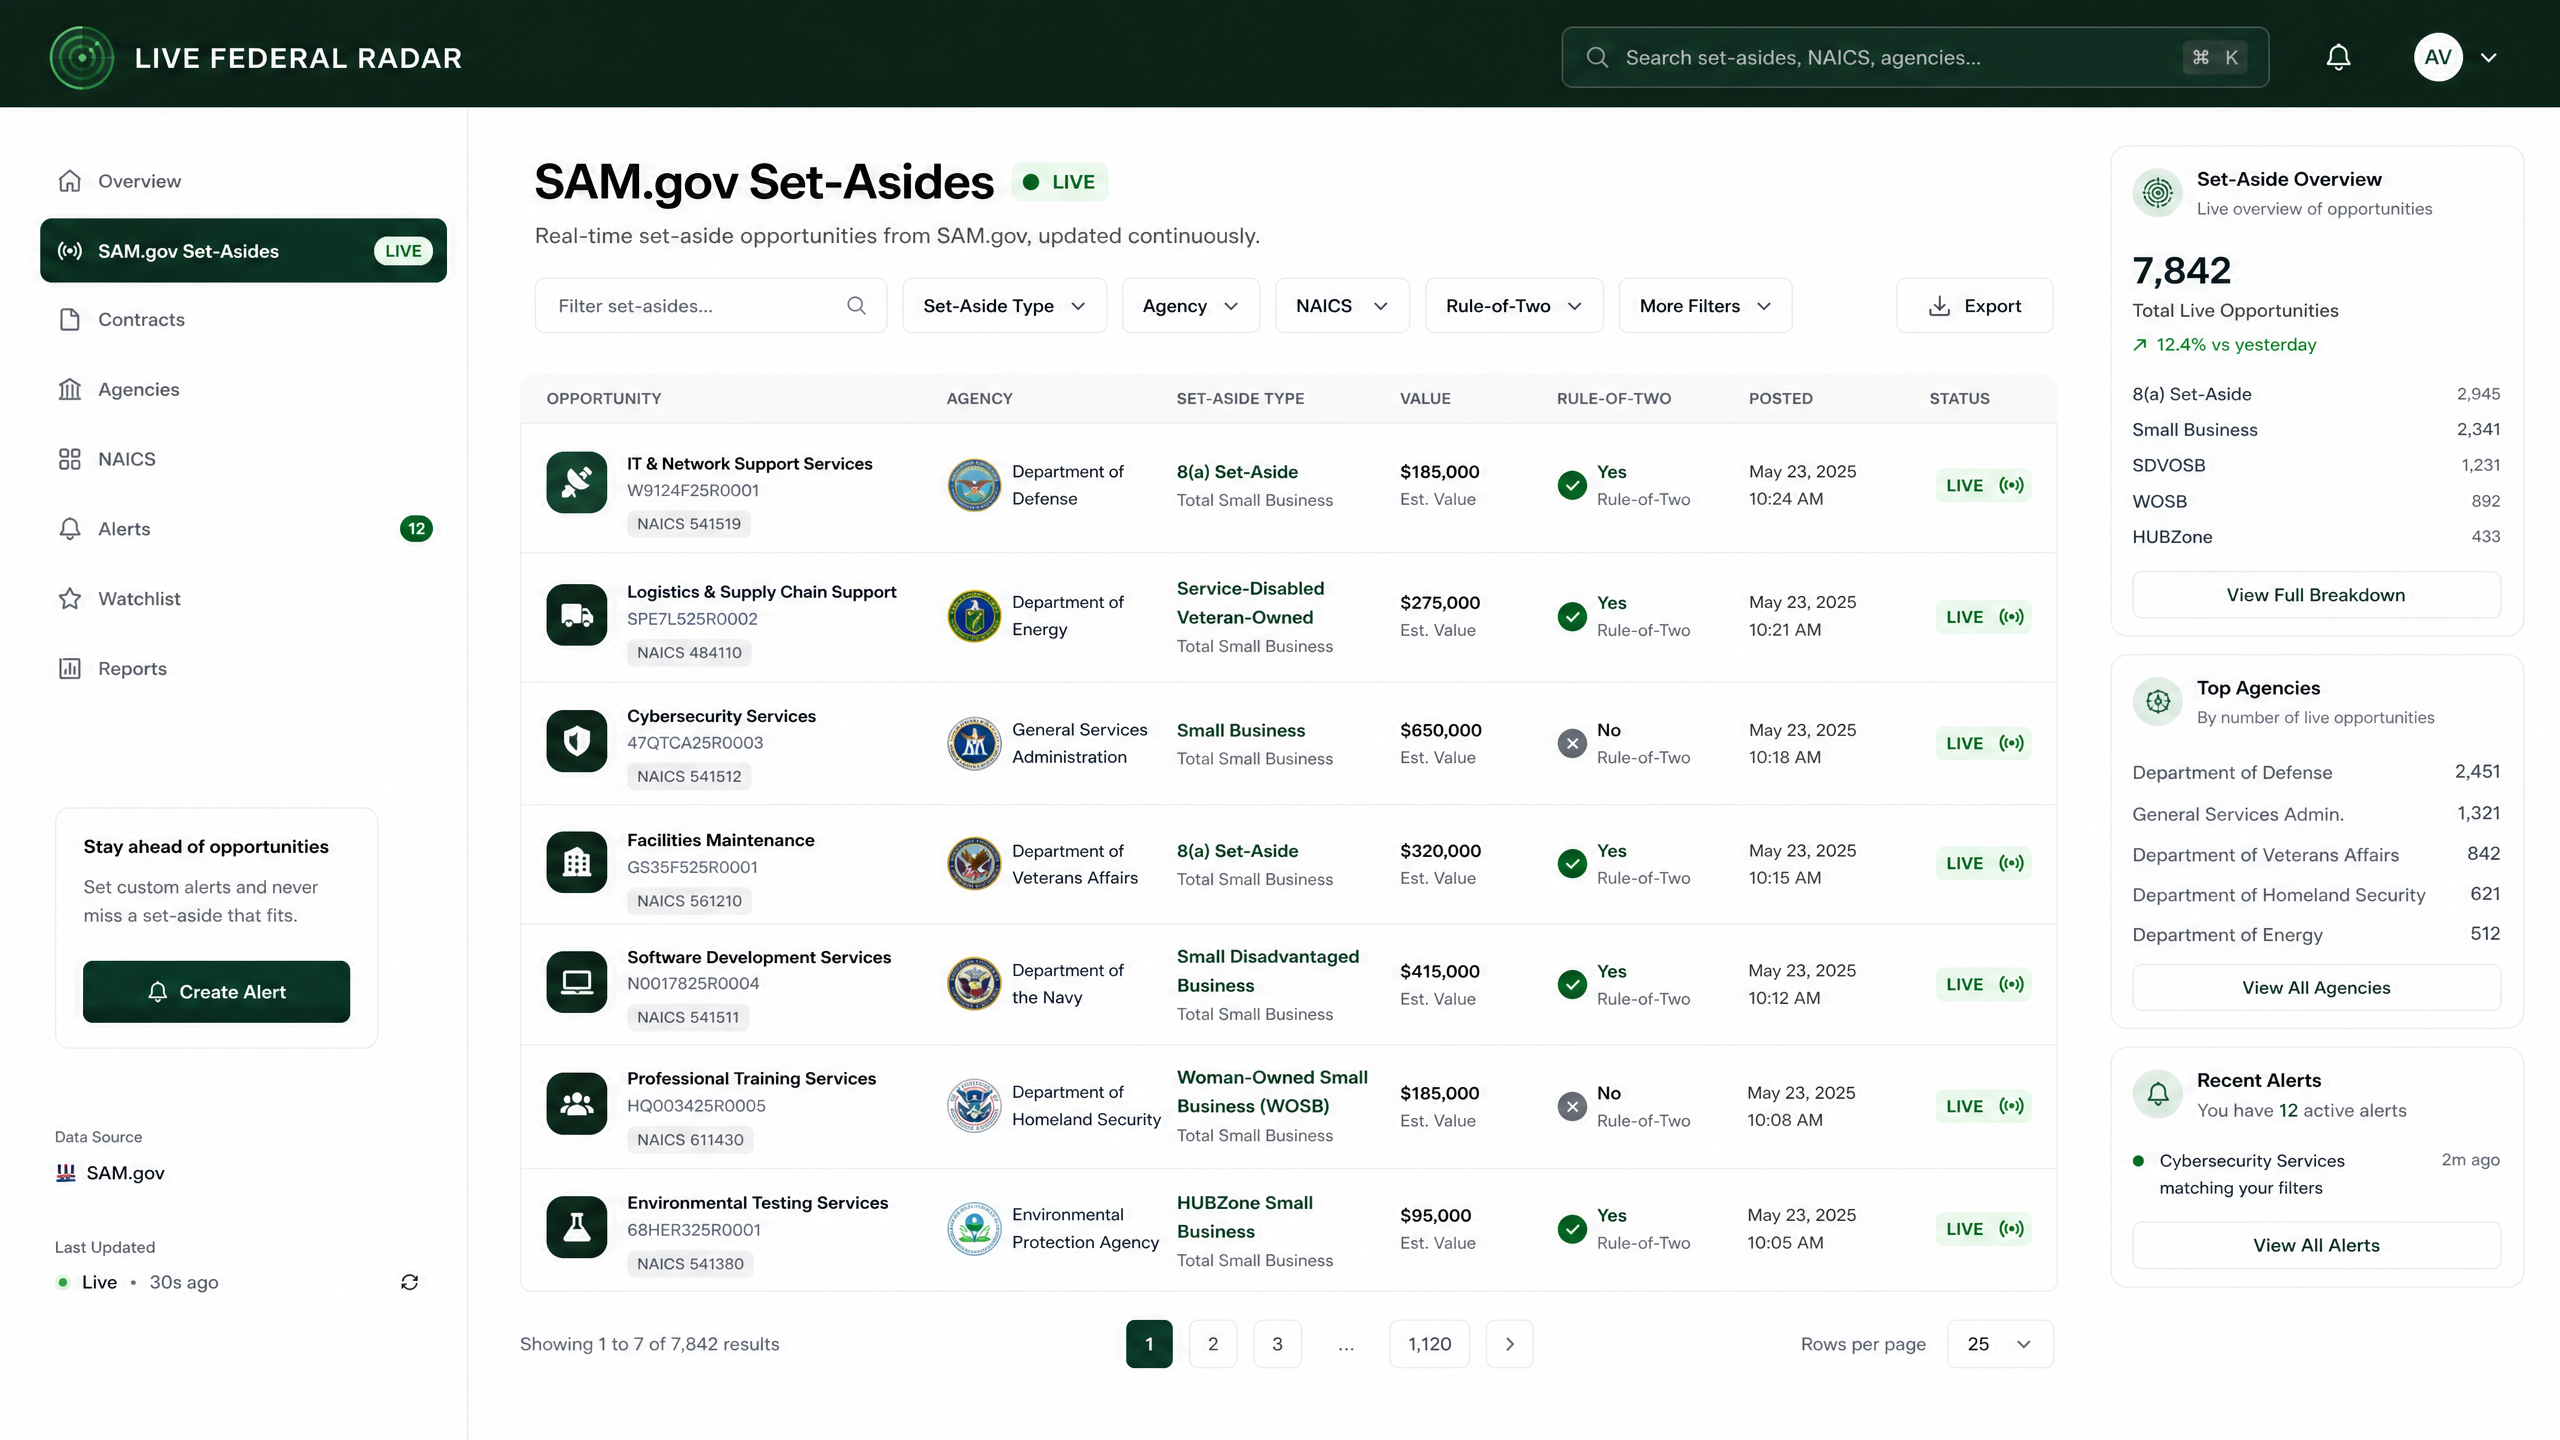Click the Department of Veterans Affairs seal in table
This screenshot has width=2560, height=1440.
pyautogui.click(x=974, y=864)
